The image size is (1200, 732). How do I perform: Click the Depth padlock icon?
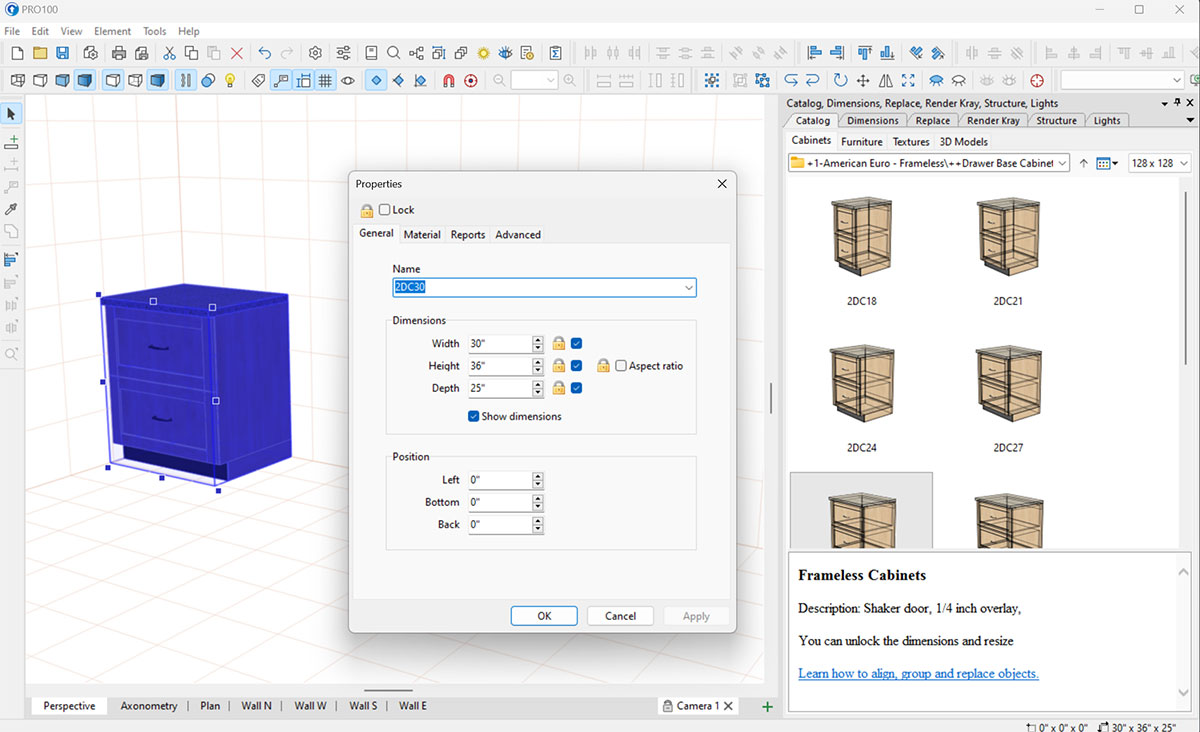(x=559, y=388)
